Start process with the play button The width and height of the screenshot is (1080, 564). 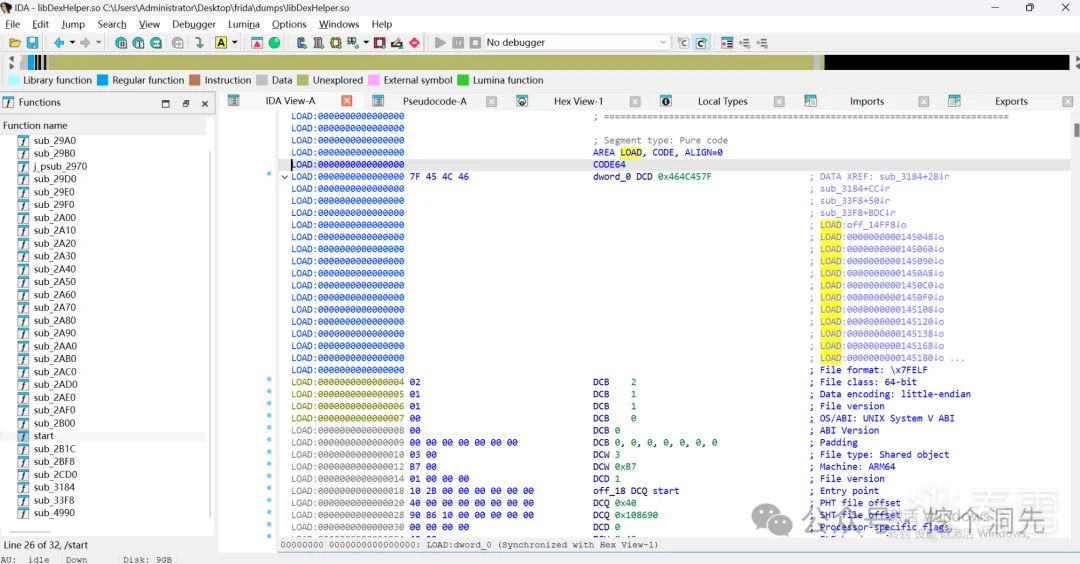(x=440, y=43)
